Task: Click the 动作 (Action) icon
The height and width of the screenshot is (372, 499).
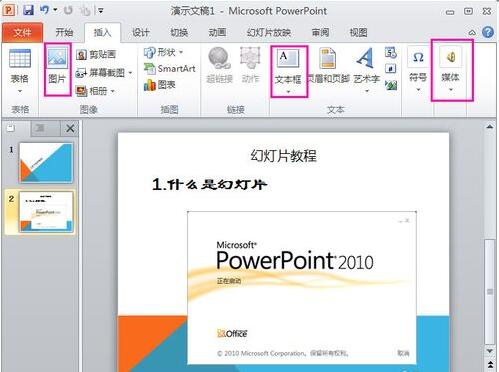Action: (x=250, y=57)
